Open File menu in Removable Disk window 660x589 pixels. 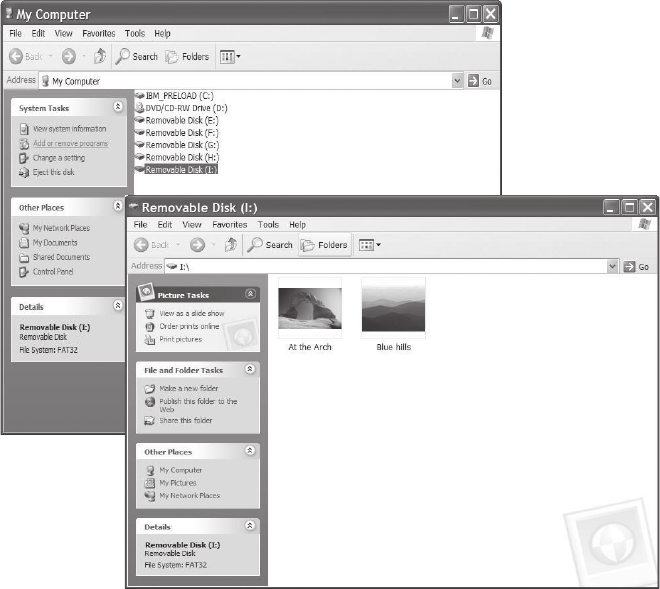pos(140,225)
